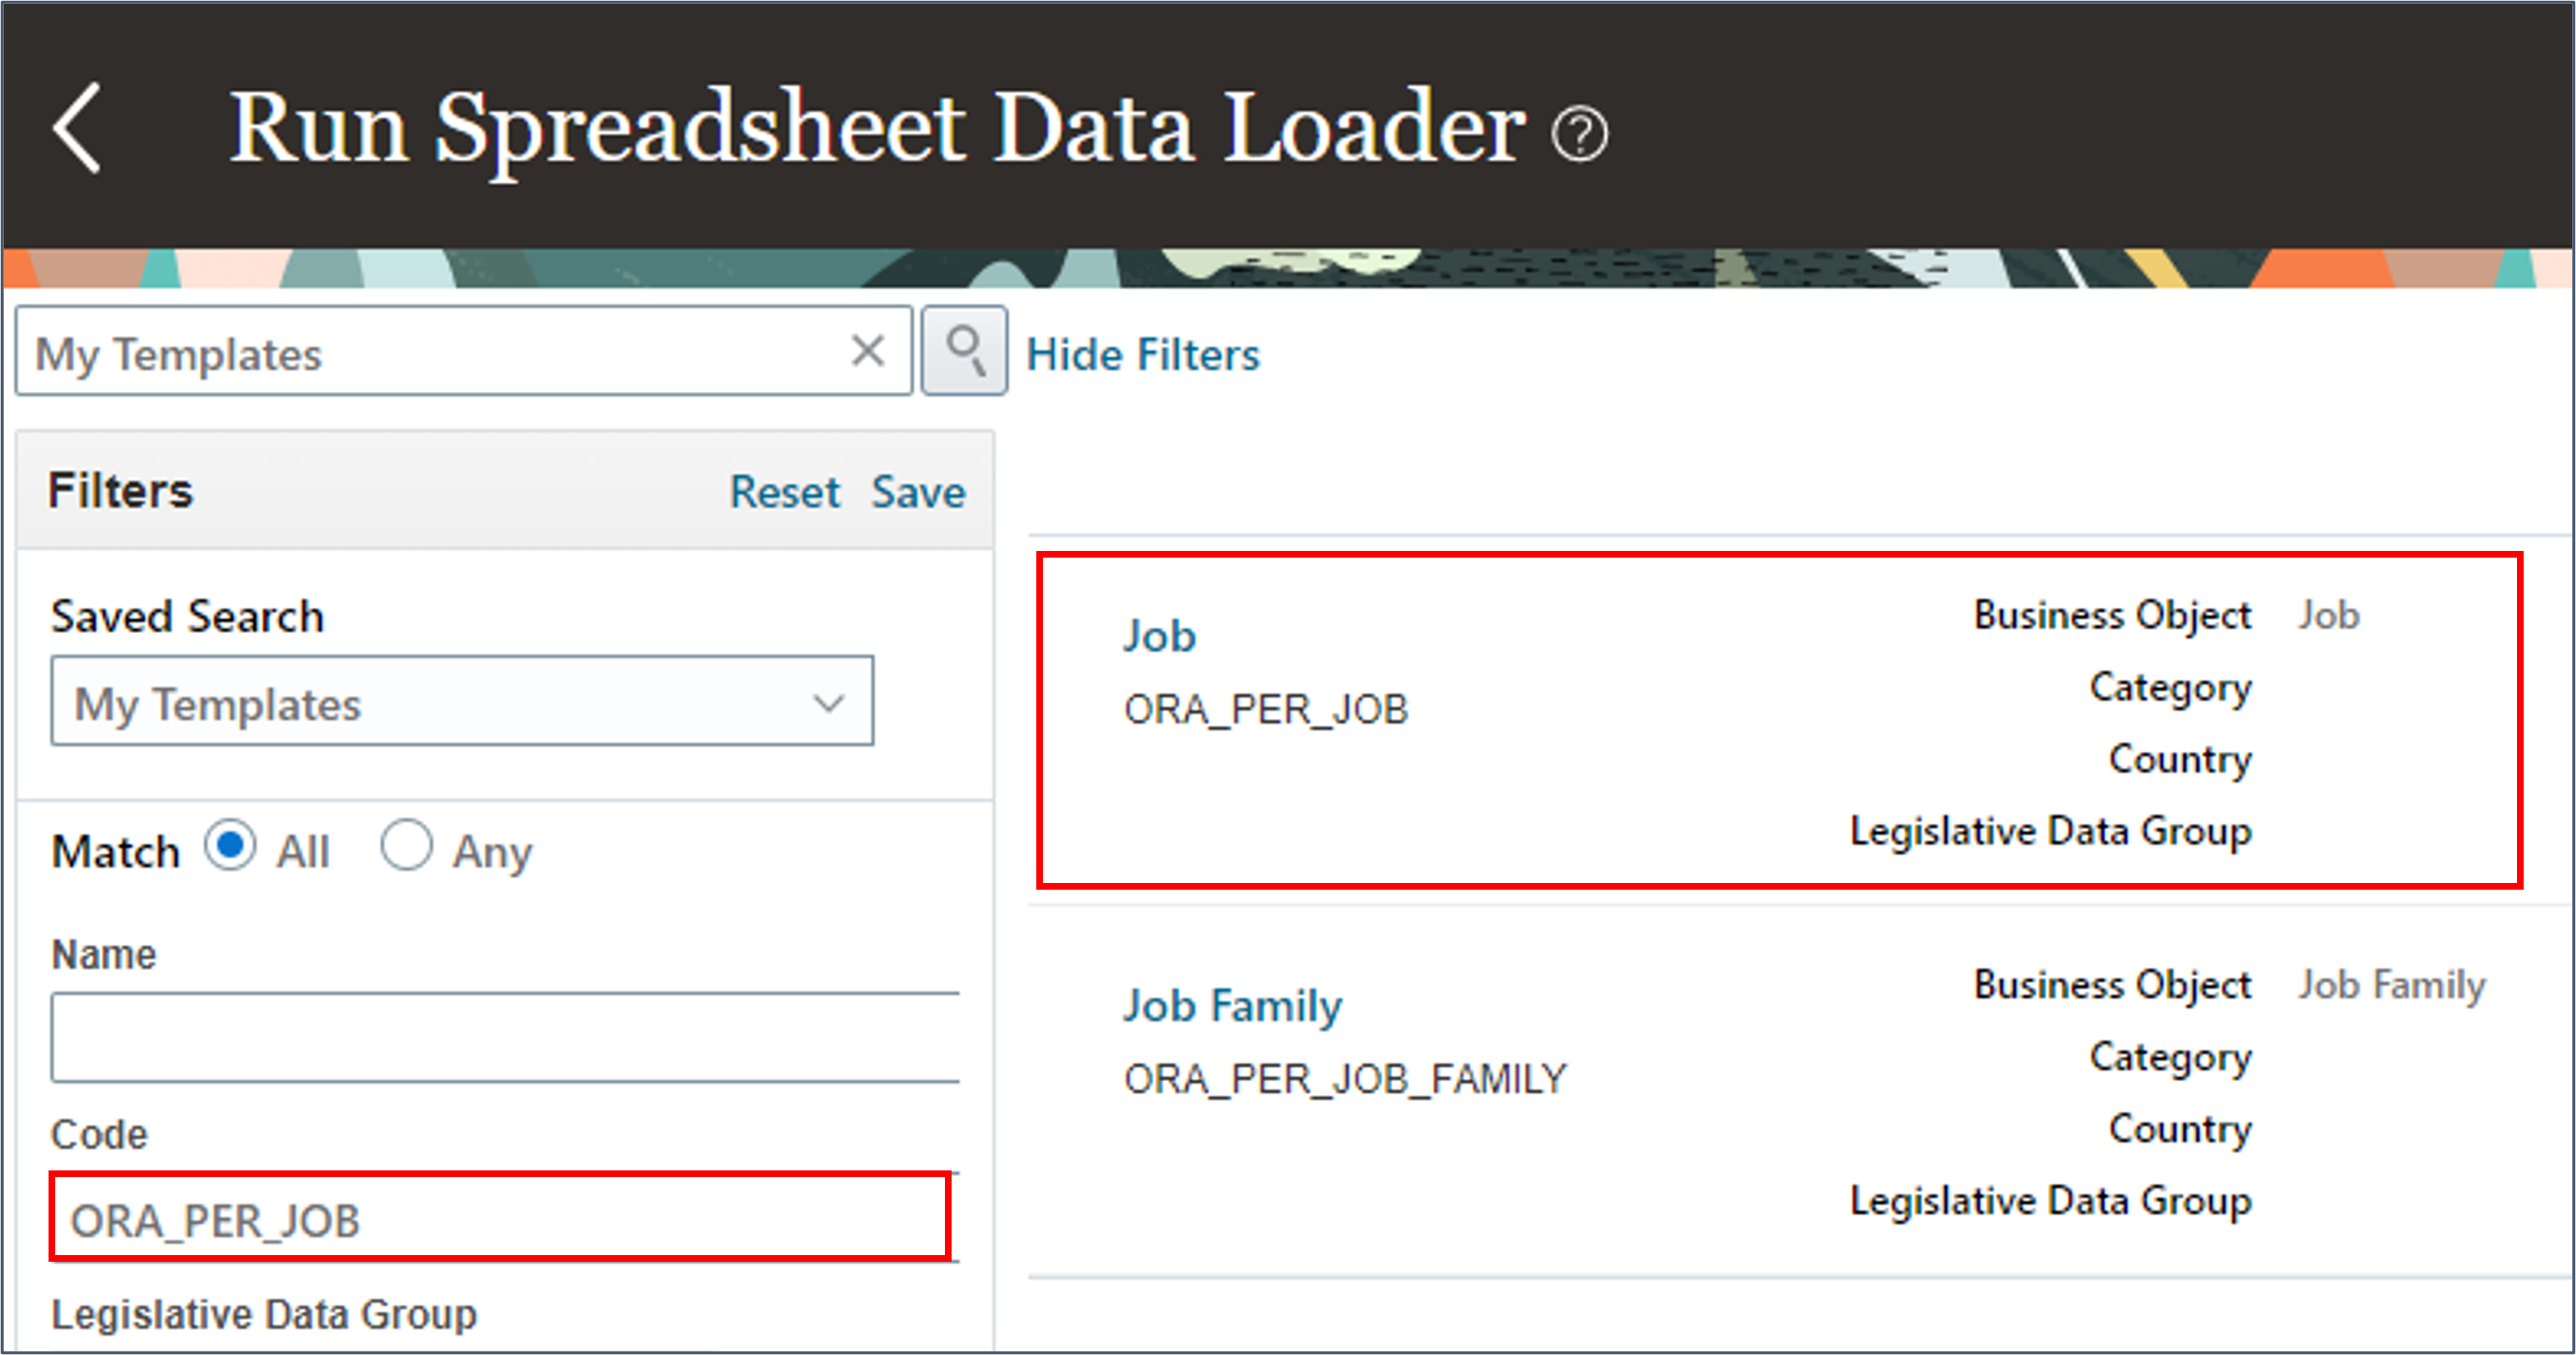Save the current filters
The width and height of the screenshot is (2576, 1355).
tap(918, 491)
